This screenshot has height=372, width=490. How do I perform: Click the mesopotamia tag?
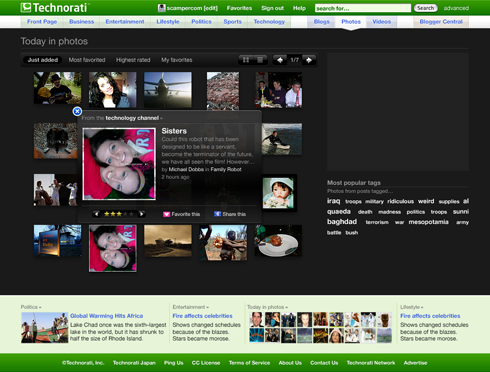pyautogui.click(x=428, y=222)
